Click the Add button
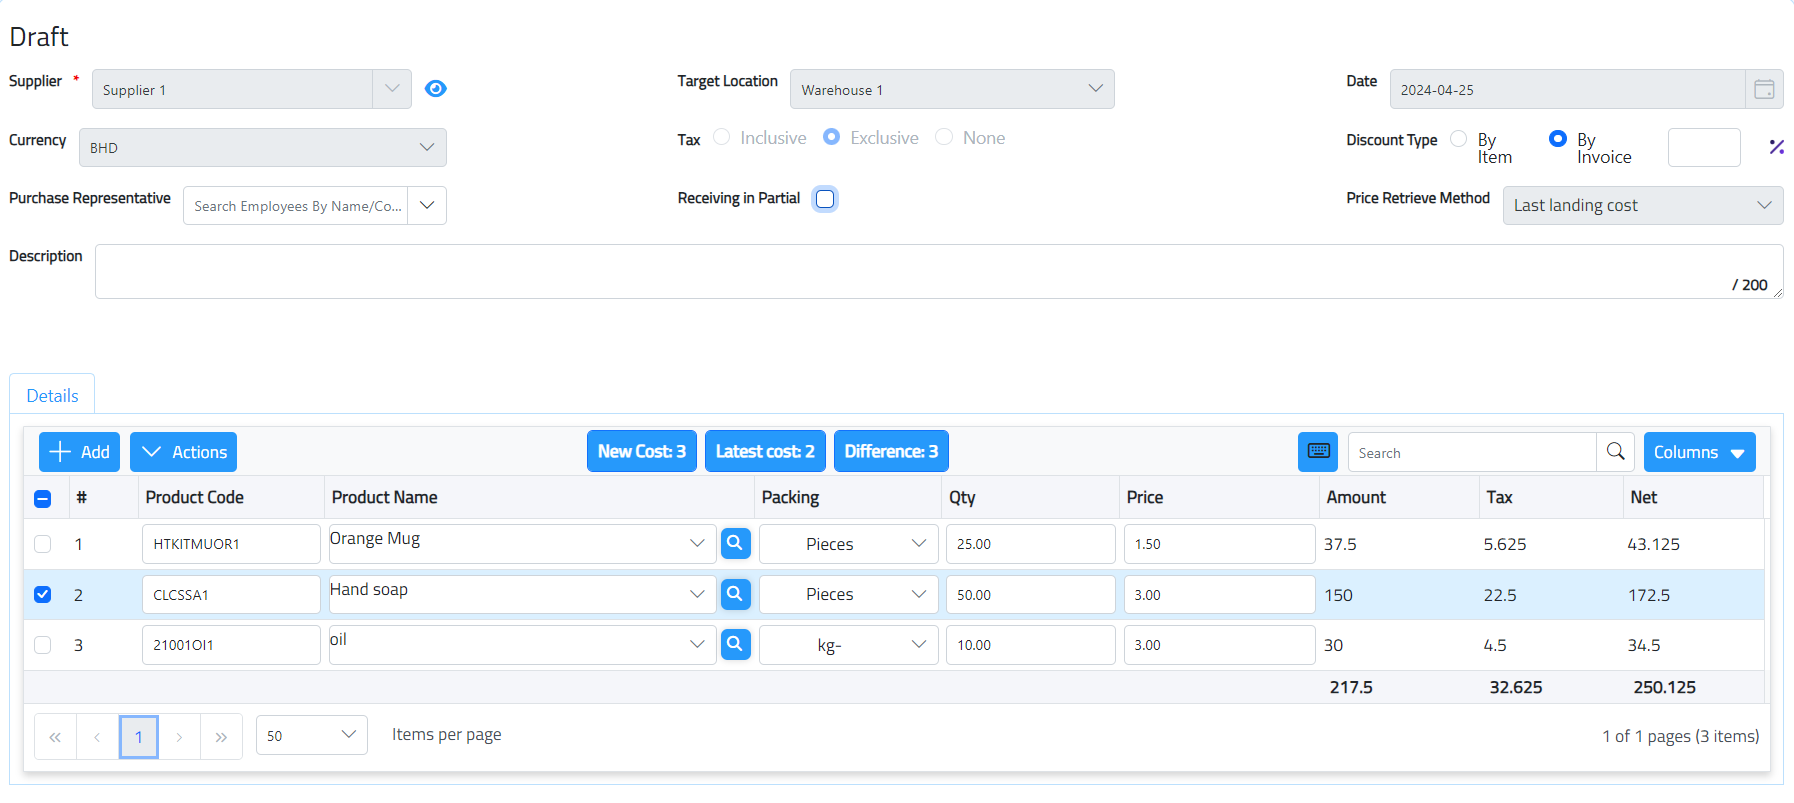The image size is (1794, 803). click(x=80, y=452)
